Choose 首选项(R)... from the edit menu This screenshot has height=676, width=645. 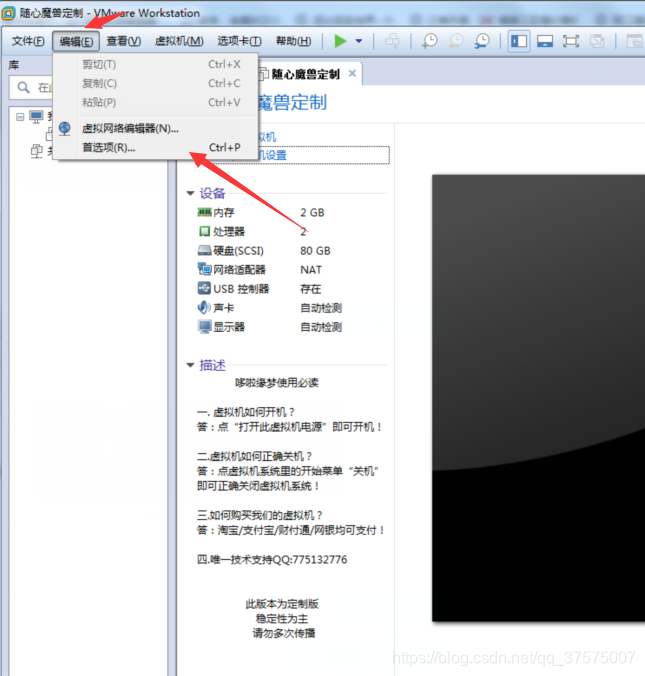click(x=155, y=147)
